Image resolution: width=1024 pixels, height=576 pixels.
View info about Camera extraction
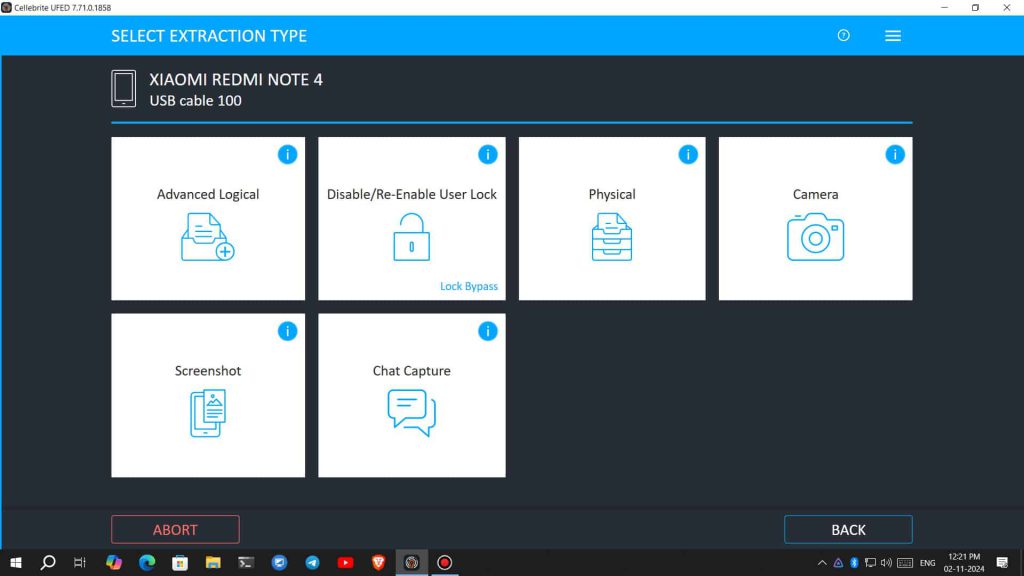[894, 154]
